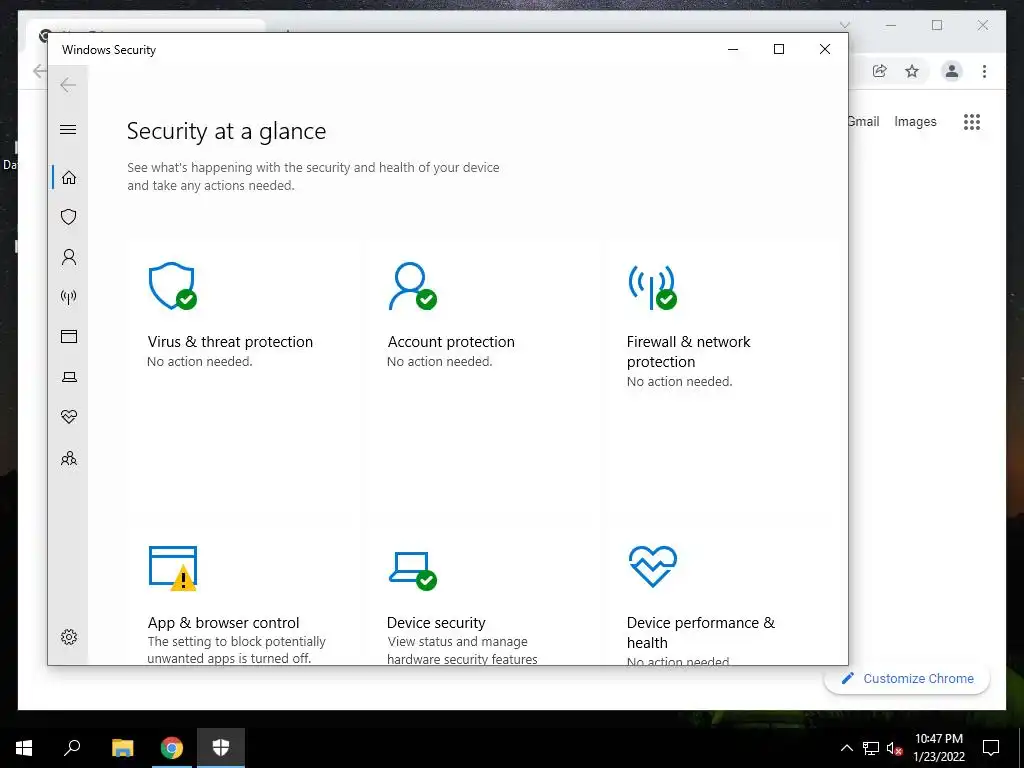
Task: Open File Explorer from the taskbar
Action: pos(122,748)
